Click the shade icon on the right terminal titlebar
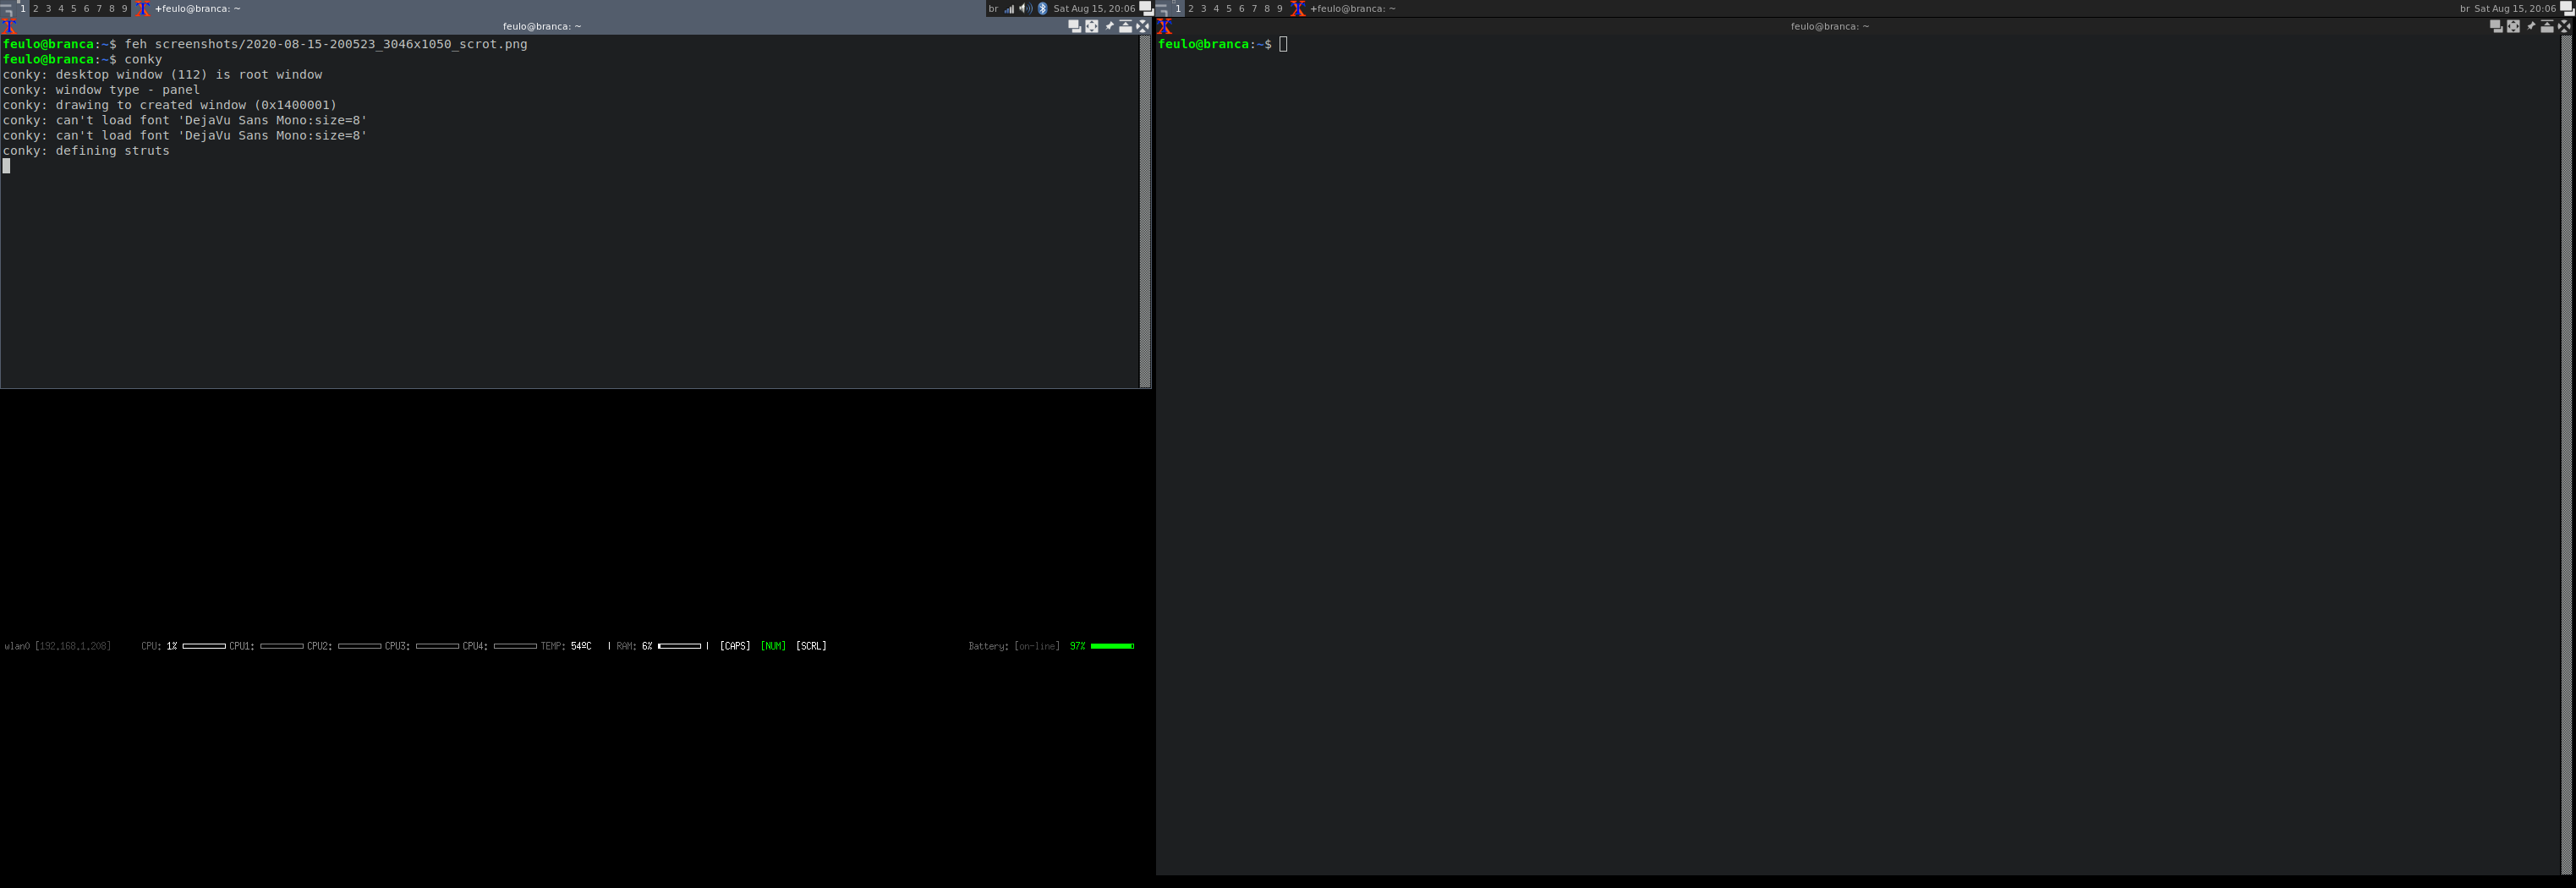Viewport: 2576px width, 888px height. 2547,26
